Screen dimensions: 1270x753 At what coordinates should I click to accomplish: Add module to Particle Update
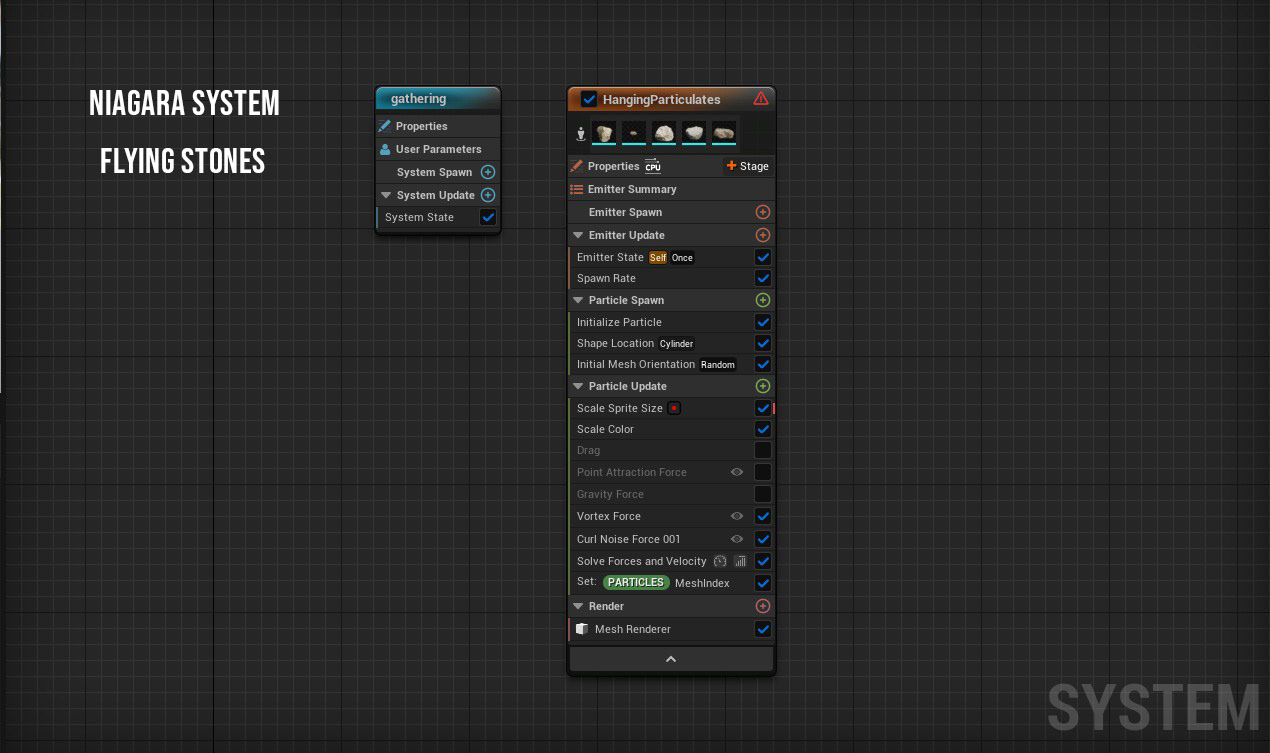pyautogui.click(x=763, y=386)
